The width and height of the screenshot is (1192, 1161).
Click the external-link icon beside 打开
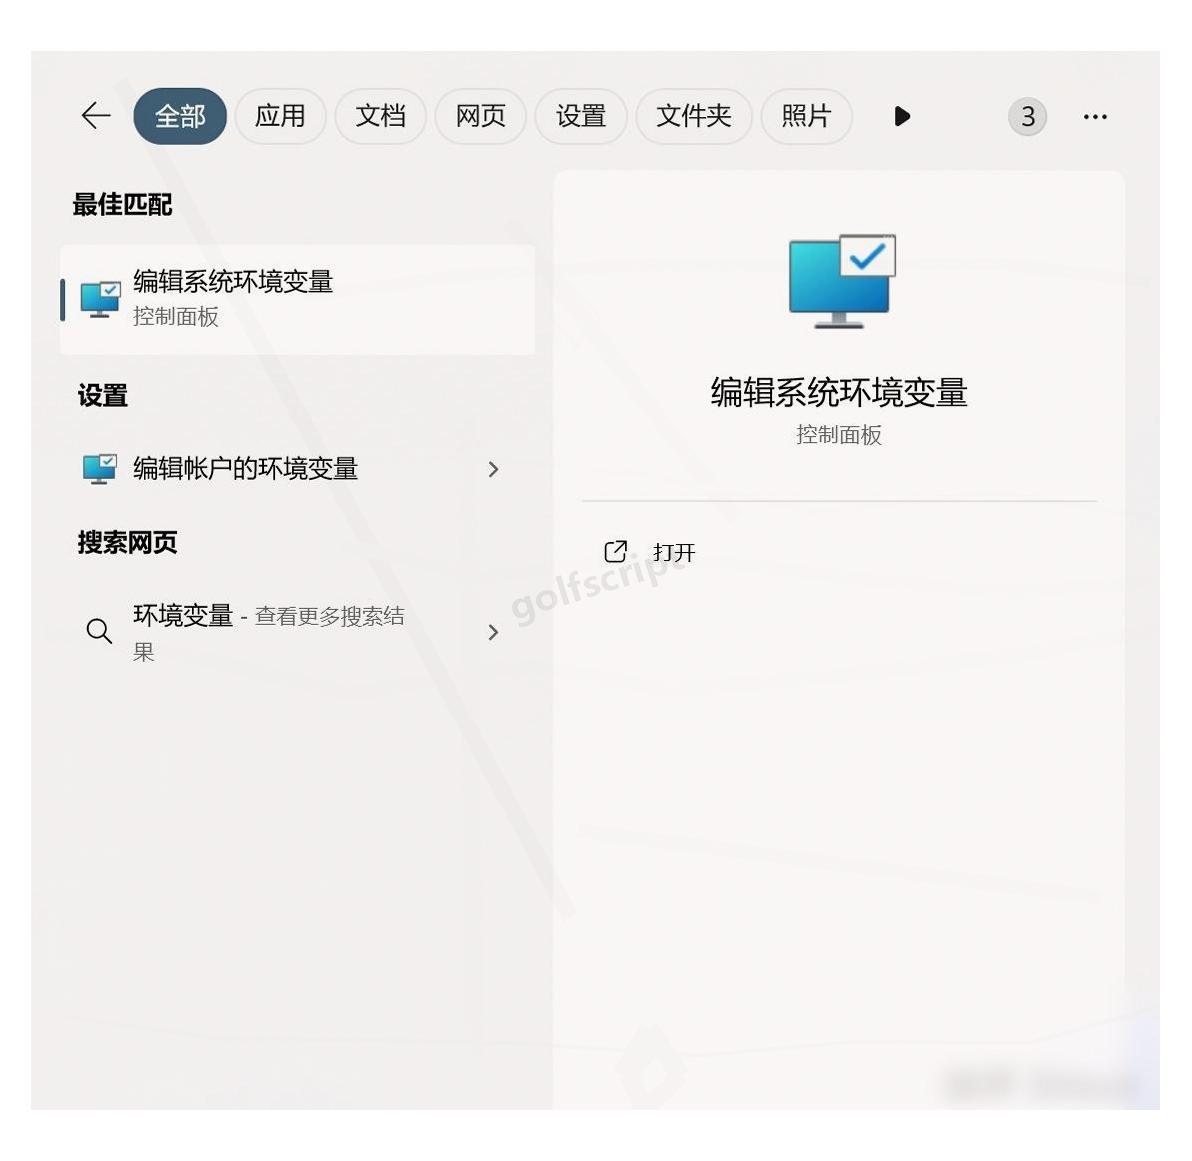(x=614, y=551)
